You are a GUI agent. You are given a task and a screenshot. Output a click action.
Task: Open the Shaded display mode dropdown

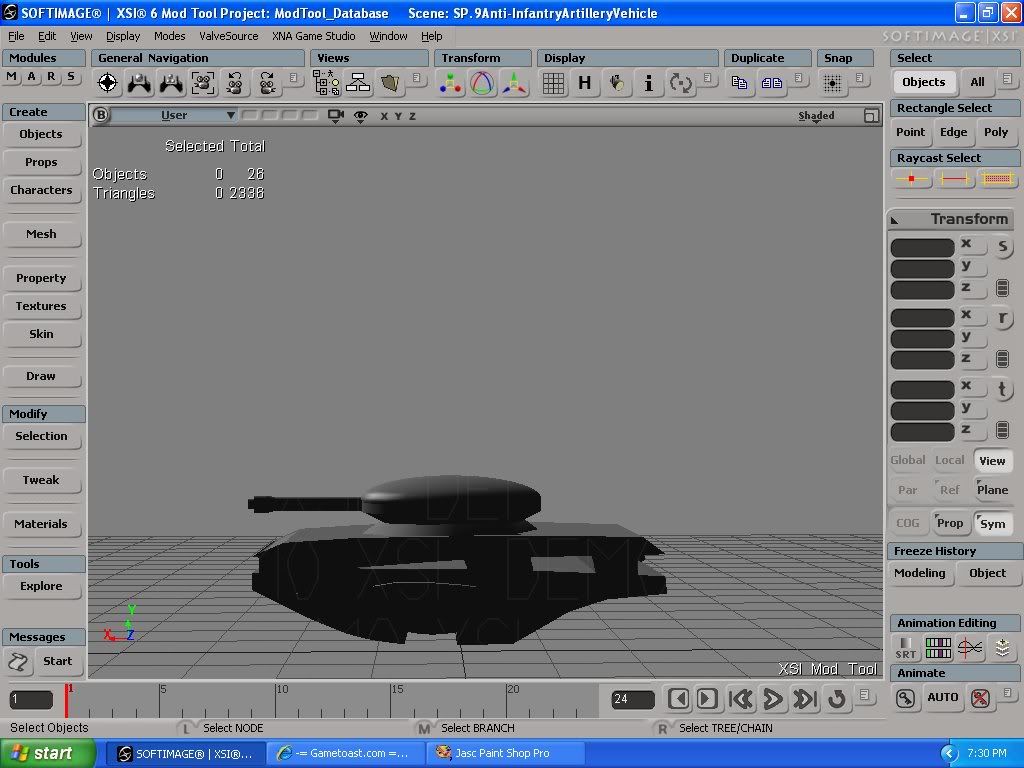point(816,116)
